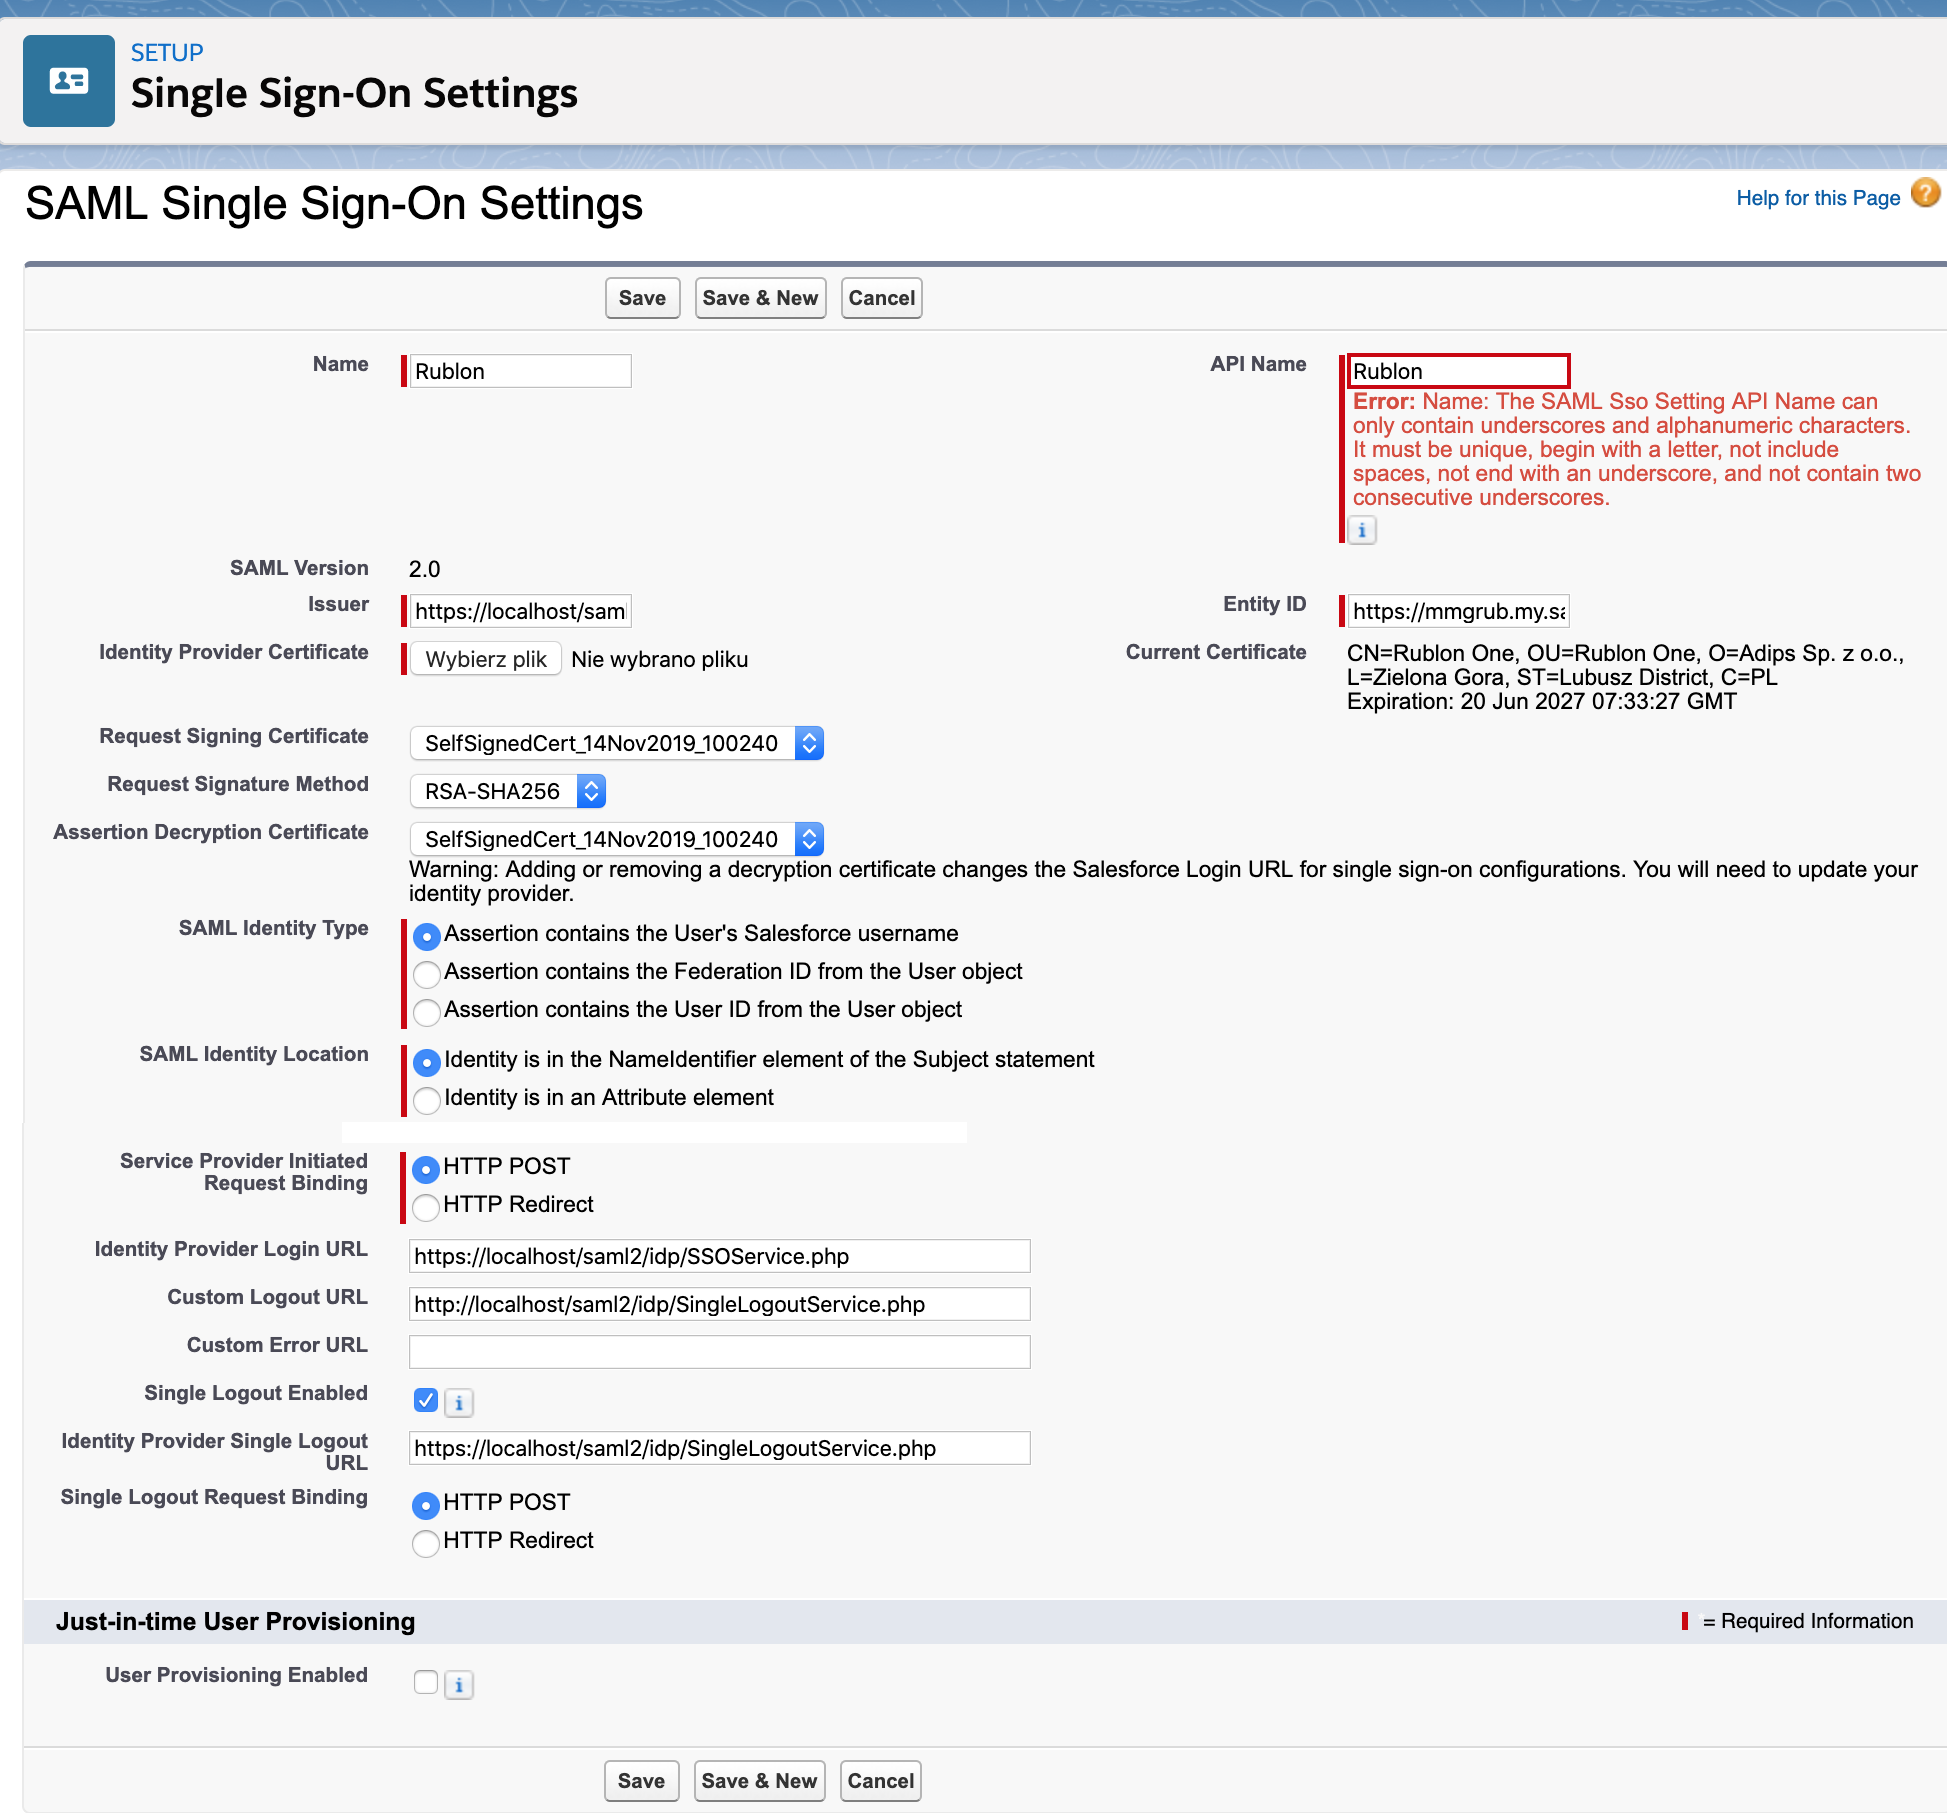Click into the API Name text field
This screenshot has width=1947, height=1813.
1457,371
